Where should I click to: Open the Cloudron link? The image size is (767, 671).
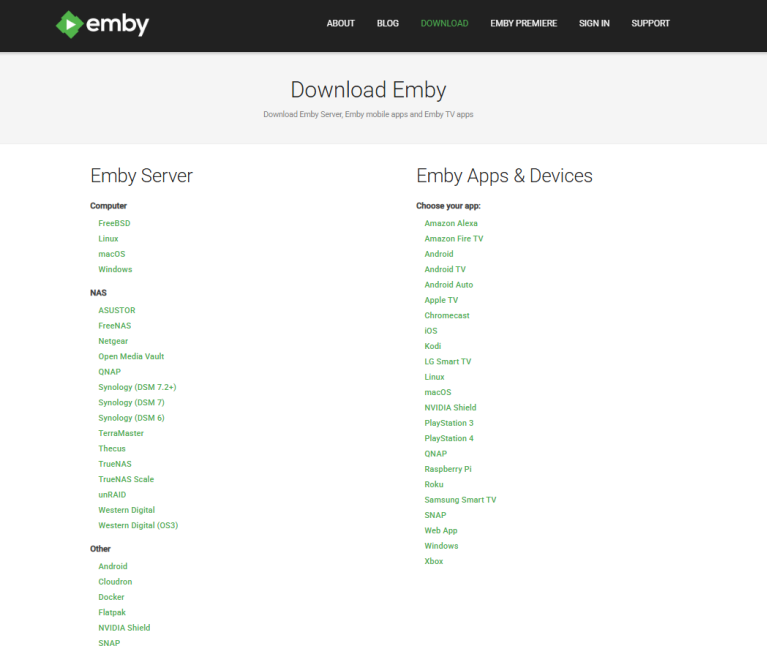115,582
